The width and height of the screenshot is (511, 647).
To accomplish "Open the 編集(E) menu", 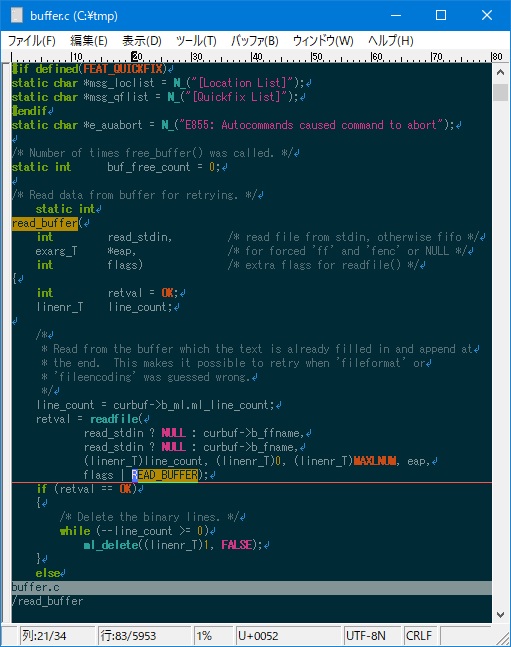I will [89, 40].
